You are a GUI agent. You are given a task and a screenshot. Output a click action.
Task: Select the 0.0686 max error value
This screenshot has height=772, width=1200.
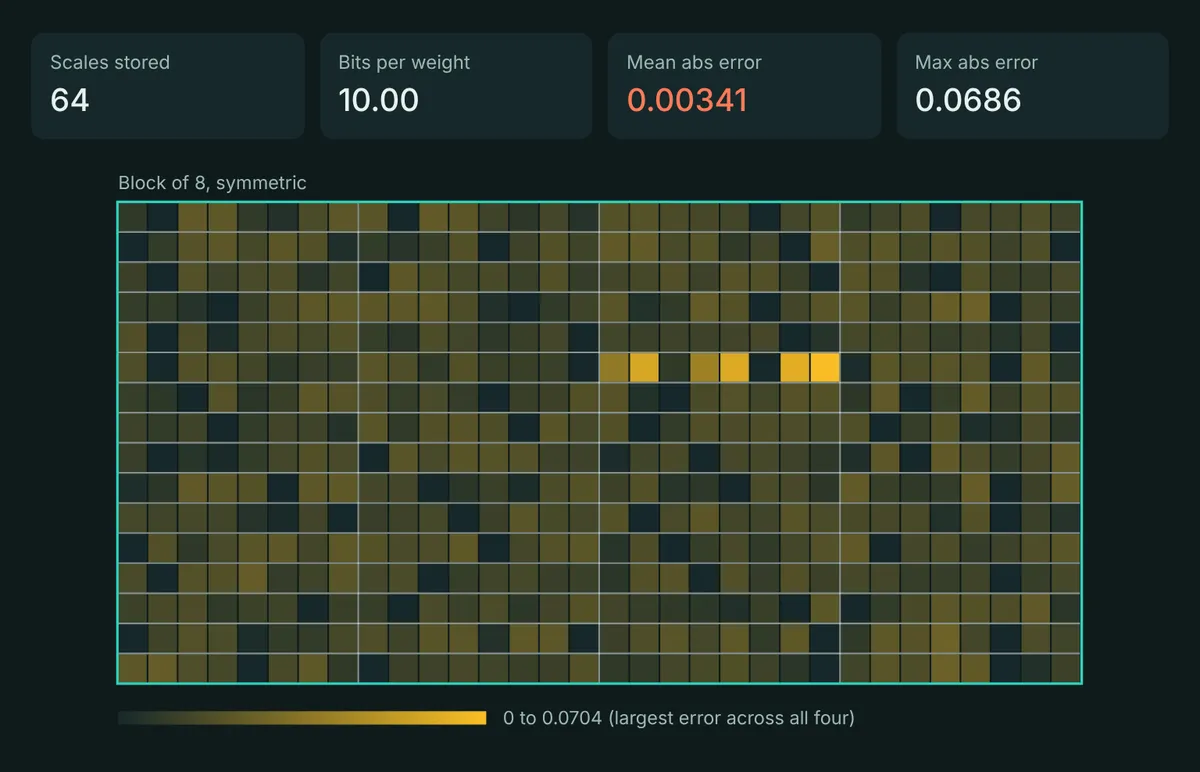pyautogui.click(x=968, y=100)
